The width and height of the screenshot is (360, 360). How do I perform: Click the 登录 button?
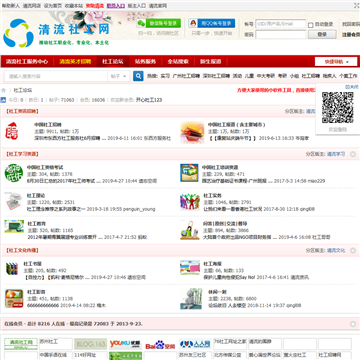click(x=322, y=34)
